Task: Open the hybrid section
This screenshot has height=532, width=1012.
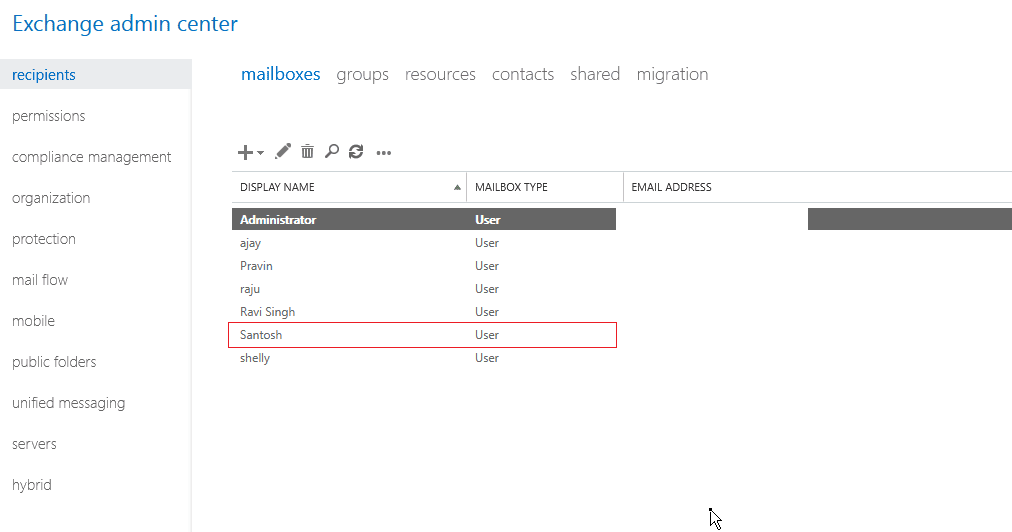Action: (32, 485)
